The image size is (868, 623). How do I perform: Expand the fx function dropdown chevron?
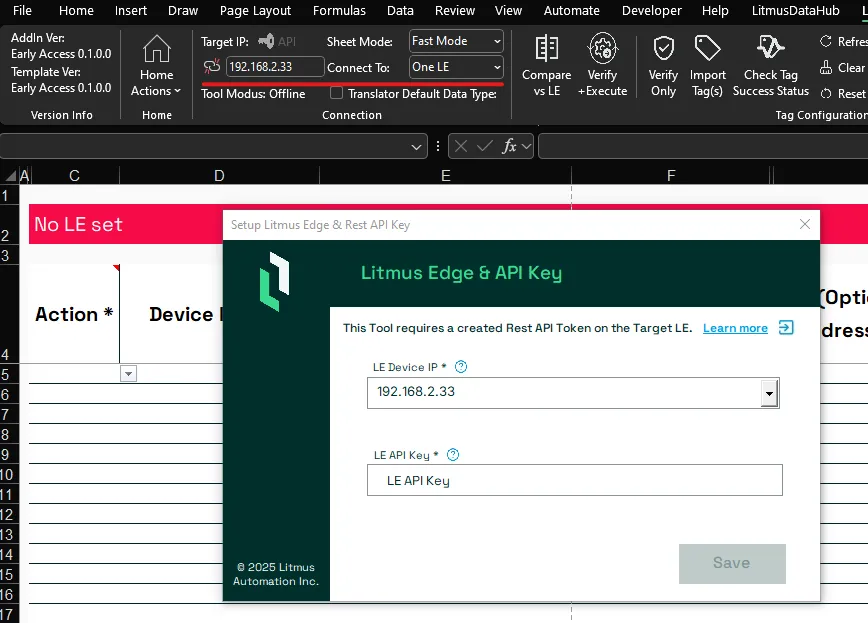click(526, 147)
